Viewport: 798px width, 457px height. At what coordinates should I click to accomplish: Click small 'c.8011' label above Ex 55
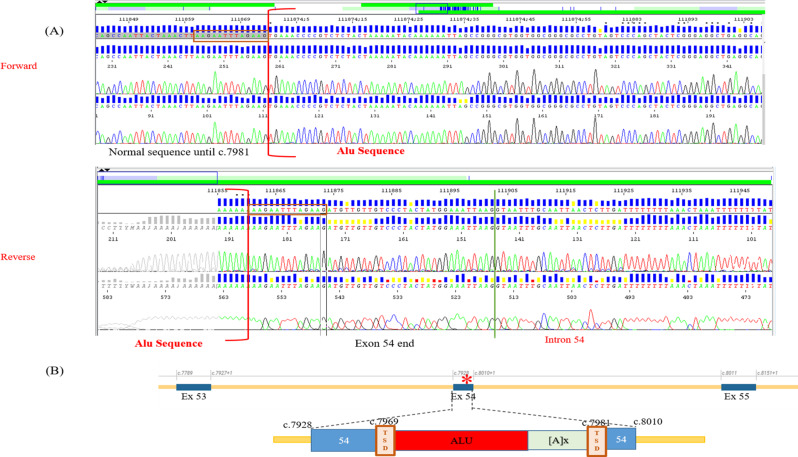pyautogui.click(x=729, y=373)
